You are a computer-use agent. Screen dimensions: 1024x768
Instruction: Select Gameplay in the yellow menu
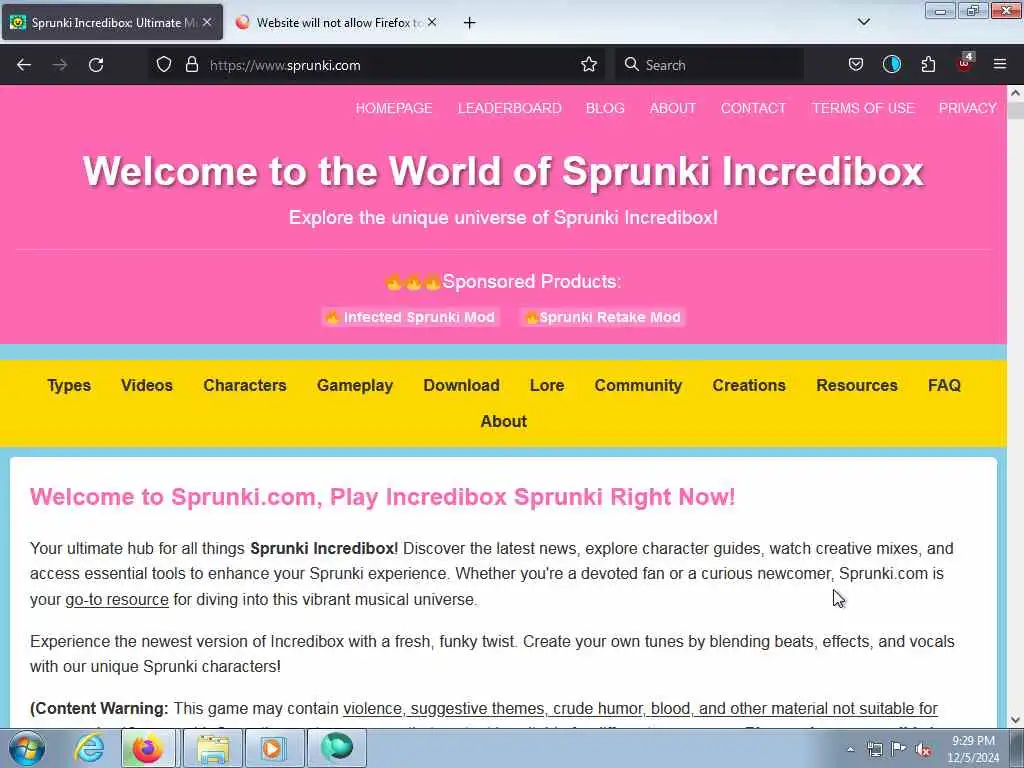pos(355,385)
